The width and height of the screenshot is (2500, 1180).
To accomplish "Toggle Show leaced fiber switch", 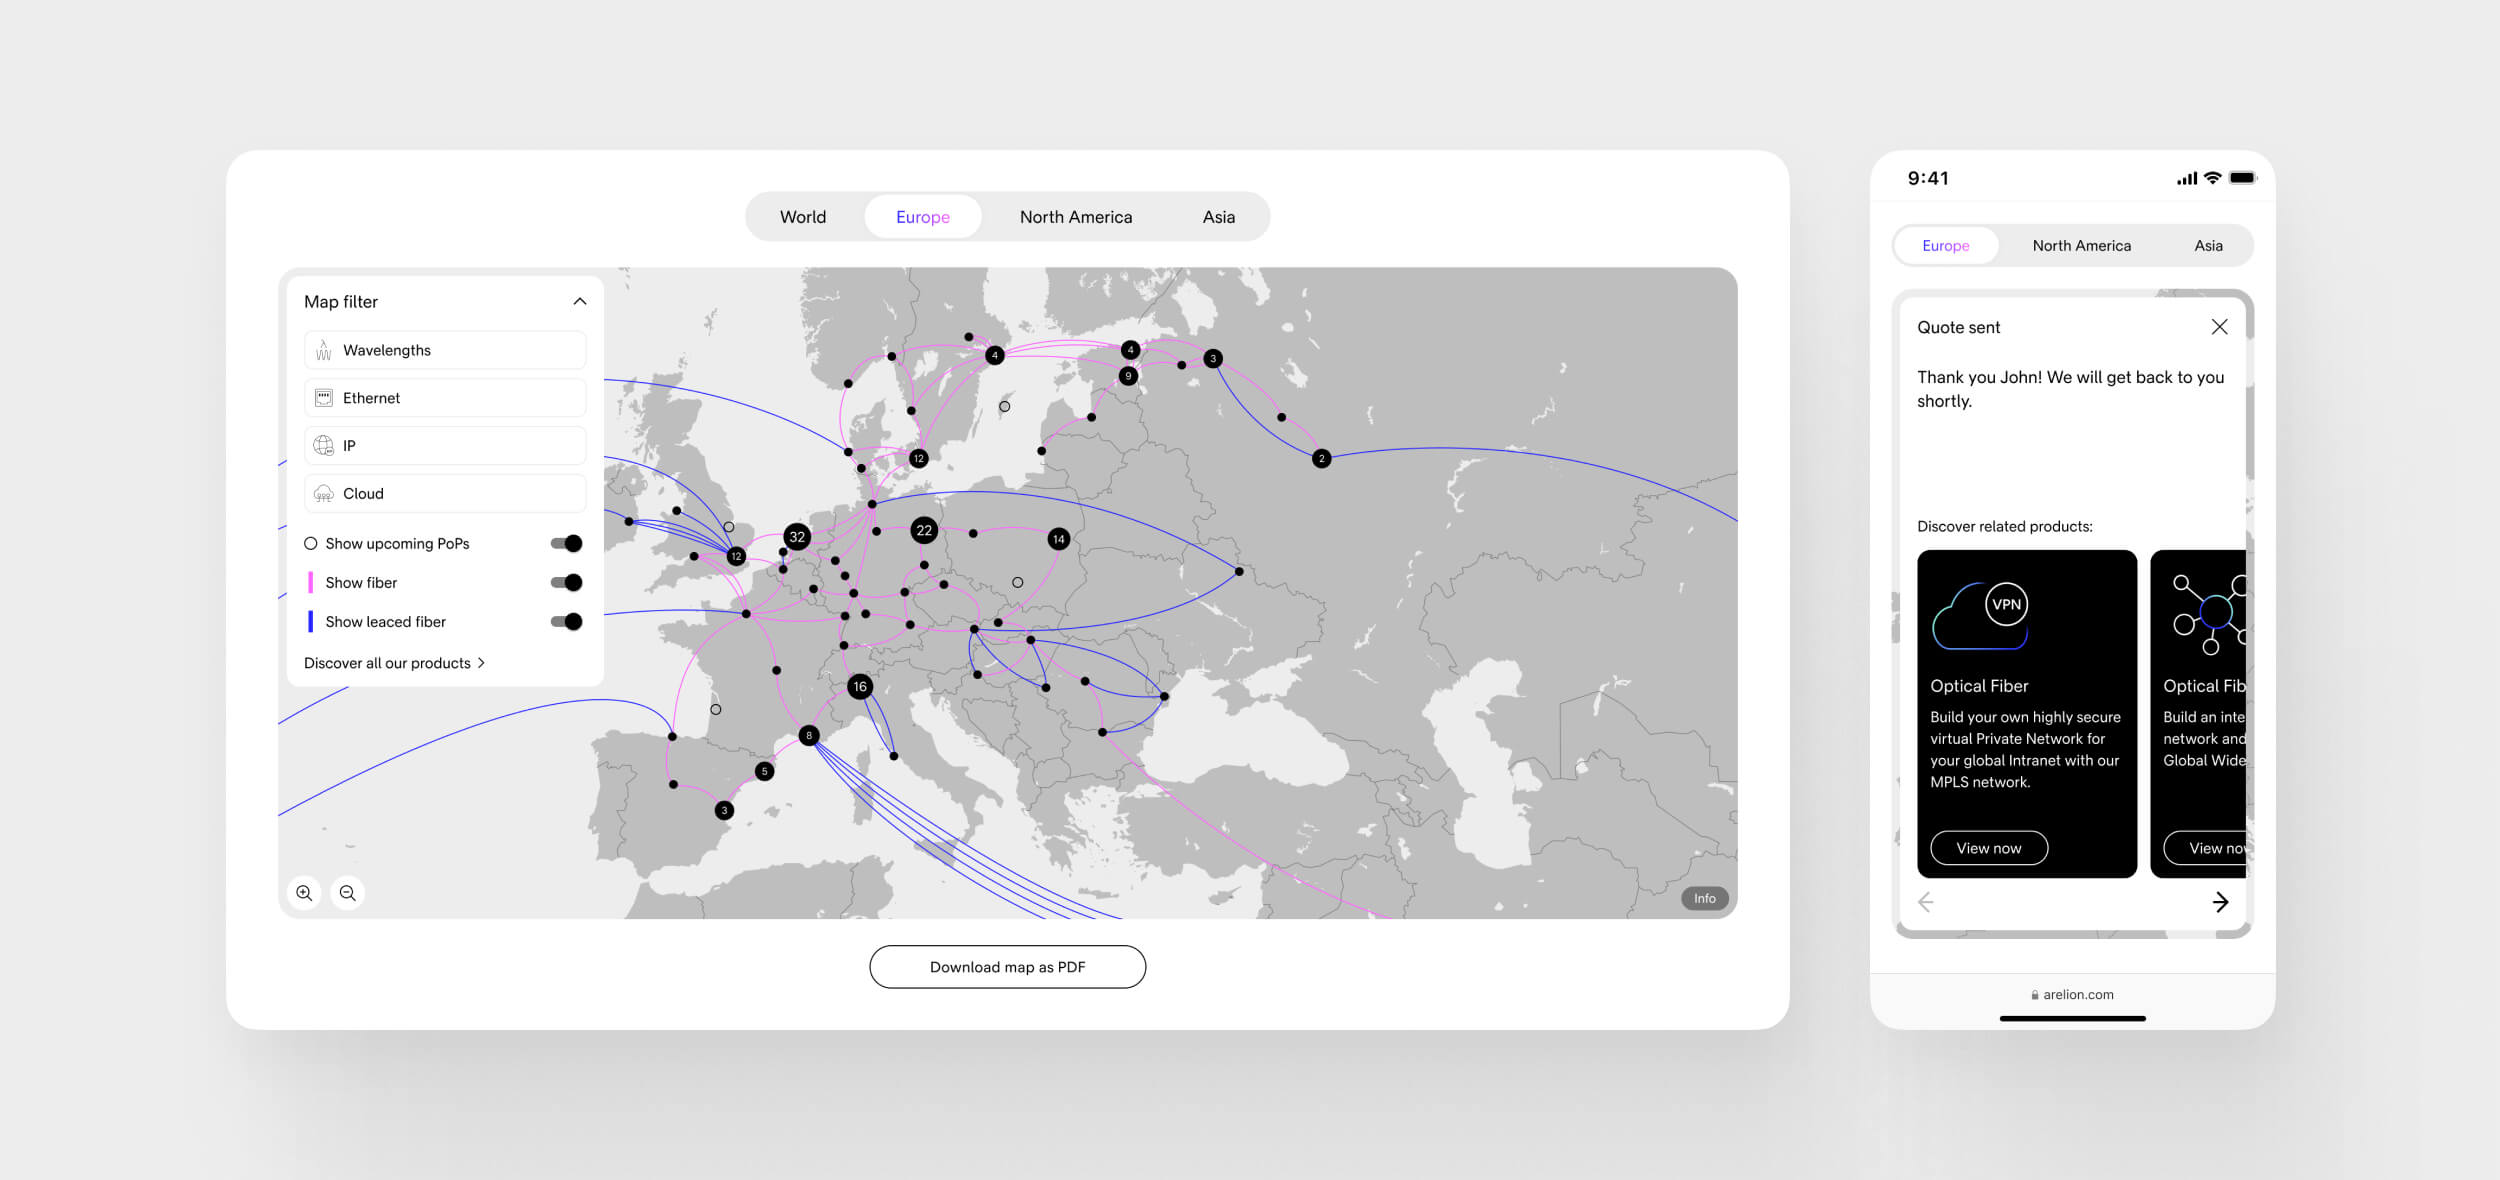I will click(567, 622).
